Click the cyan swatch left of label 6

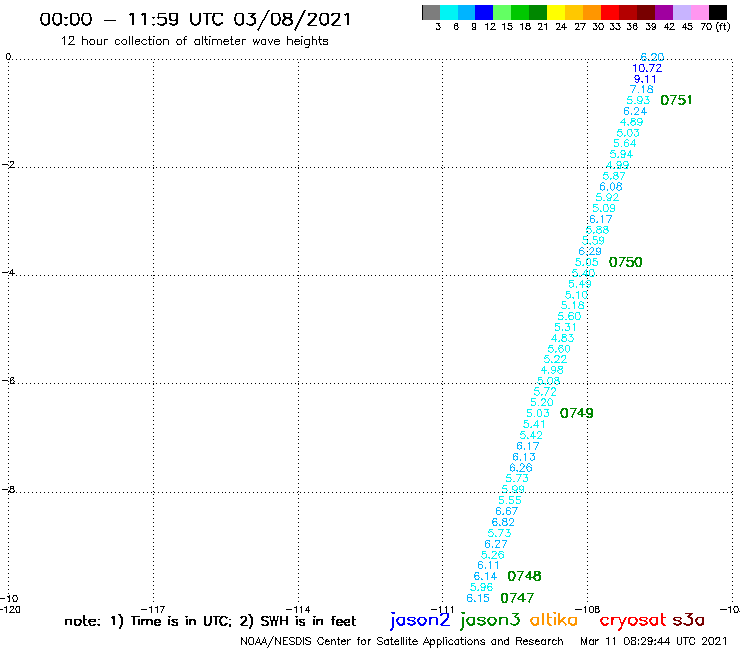(448, 12)
